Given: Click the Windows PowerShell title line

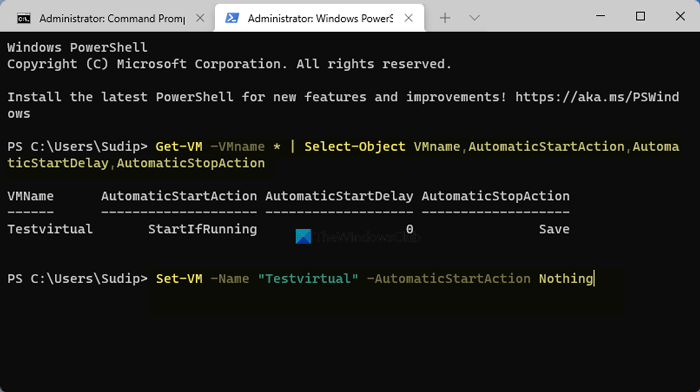Looking at the screenshot, I should pyautogui.click(x=77, y=47).
